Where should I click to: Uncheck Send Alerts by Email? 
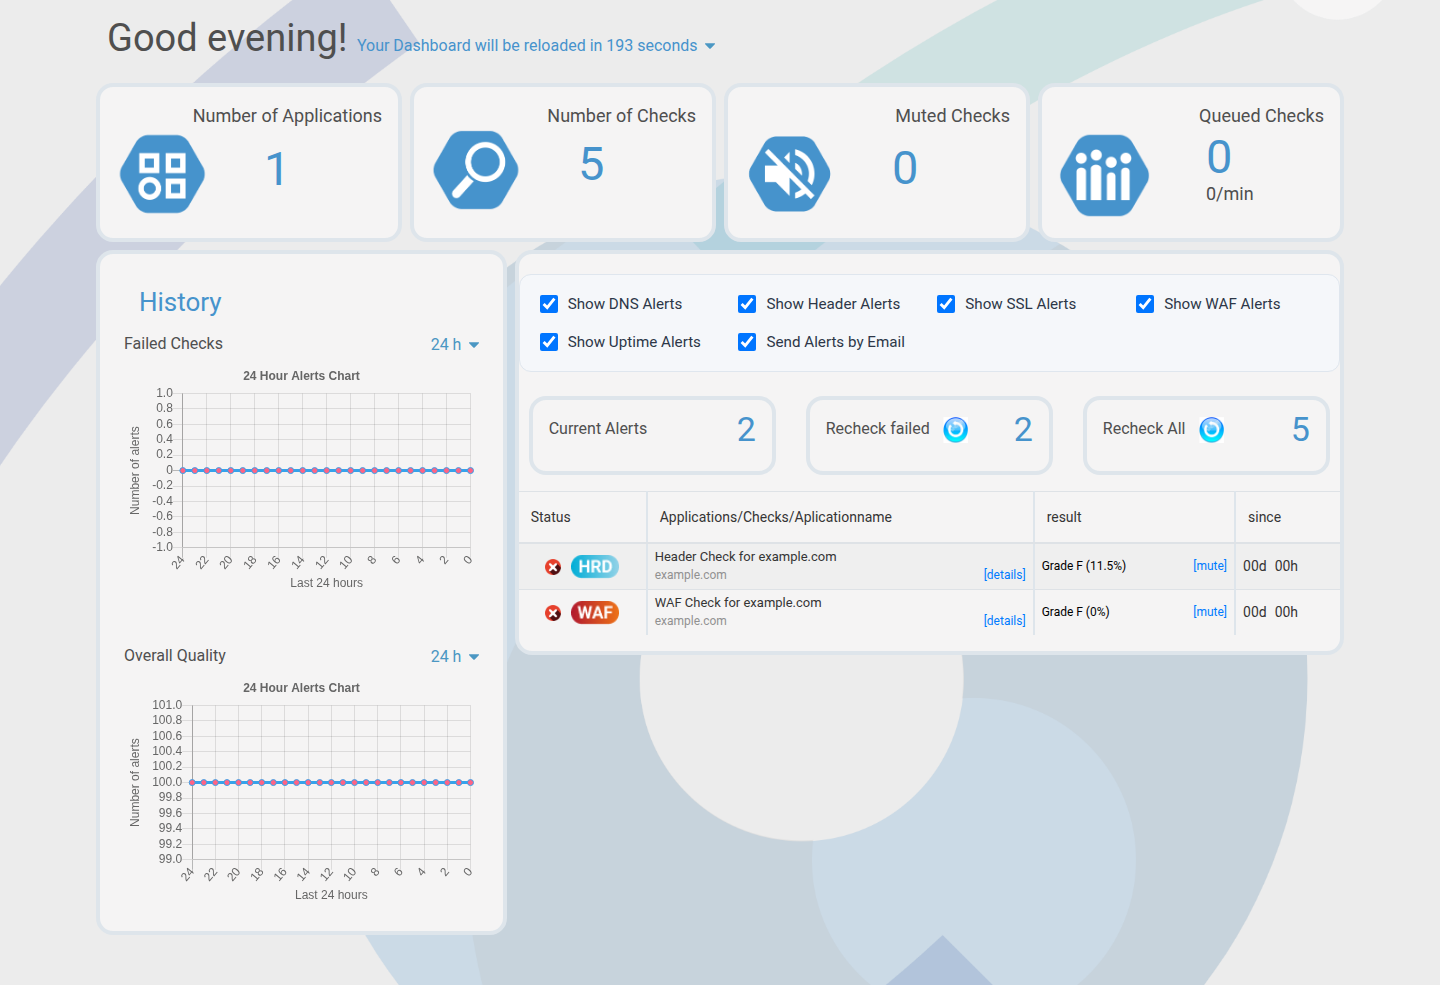point(747,342)
